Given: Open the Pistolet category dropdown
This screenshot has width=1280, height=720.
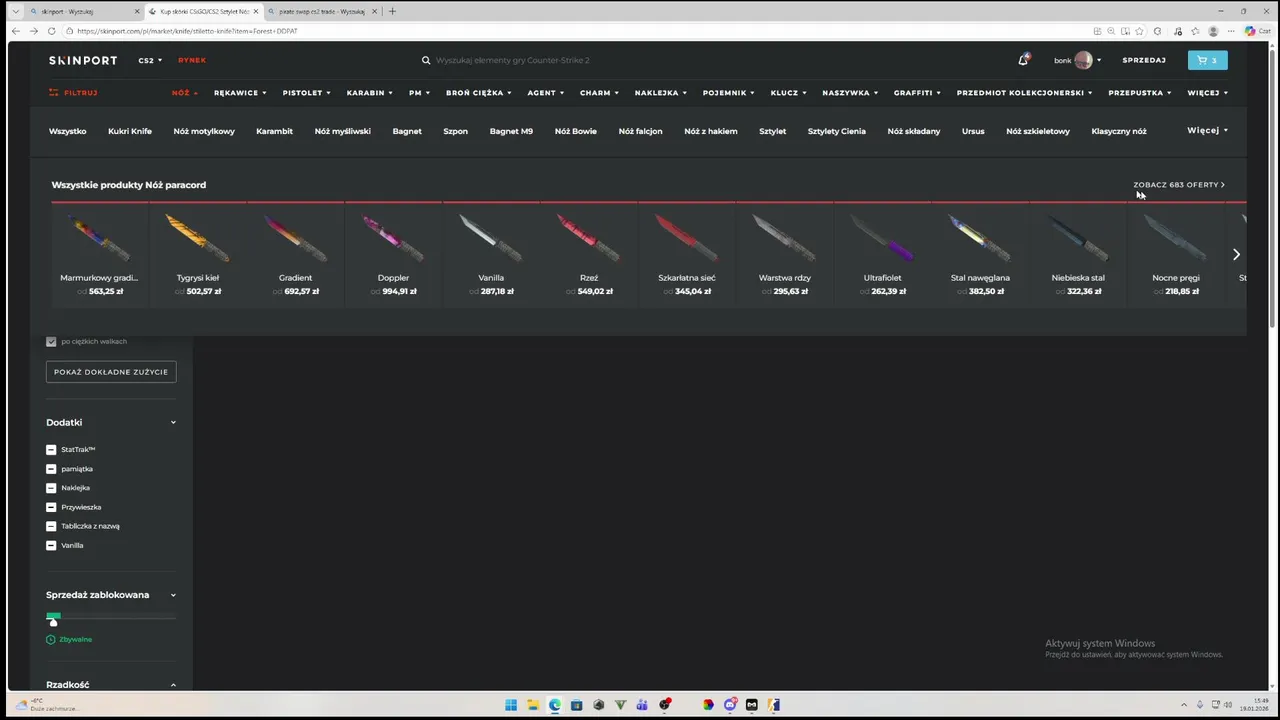Looking at the screenshot, I should (306, 92).
